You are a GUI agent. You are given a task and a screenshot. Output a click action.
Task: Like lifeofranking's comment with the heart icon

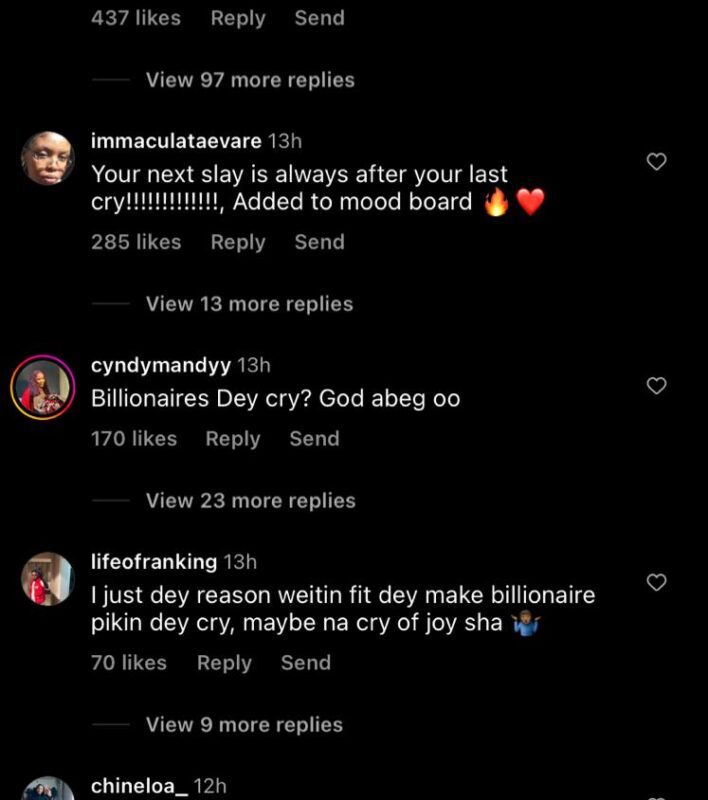click(656, 581)
